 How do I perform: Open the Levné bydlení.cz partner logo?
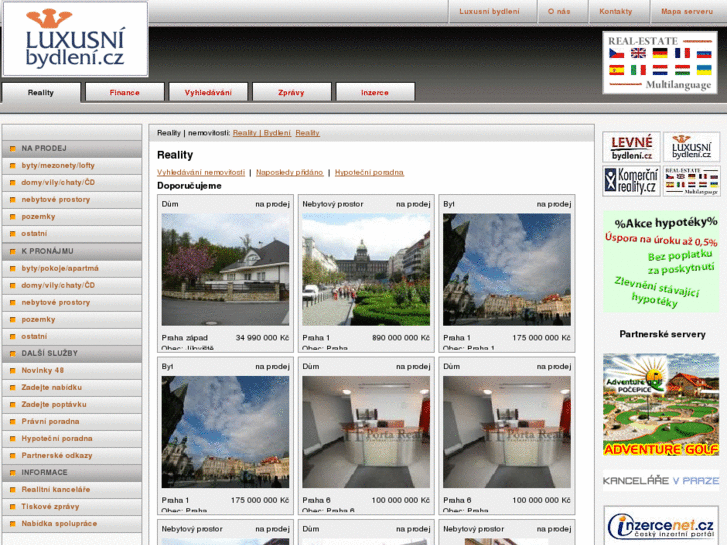631,148
